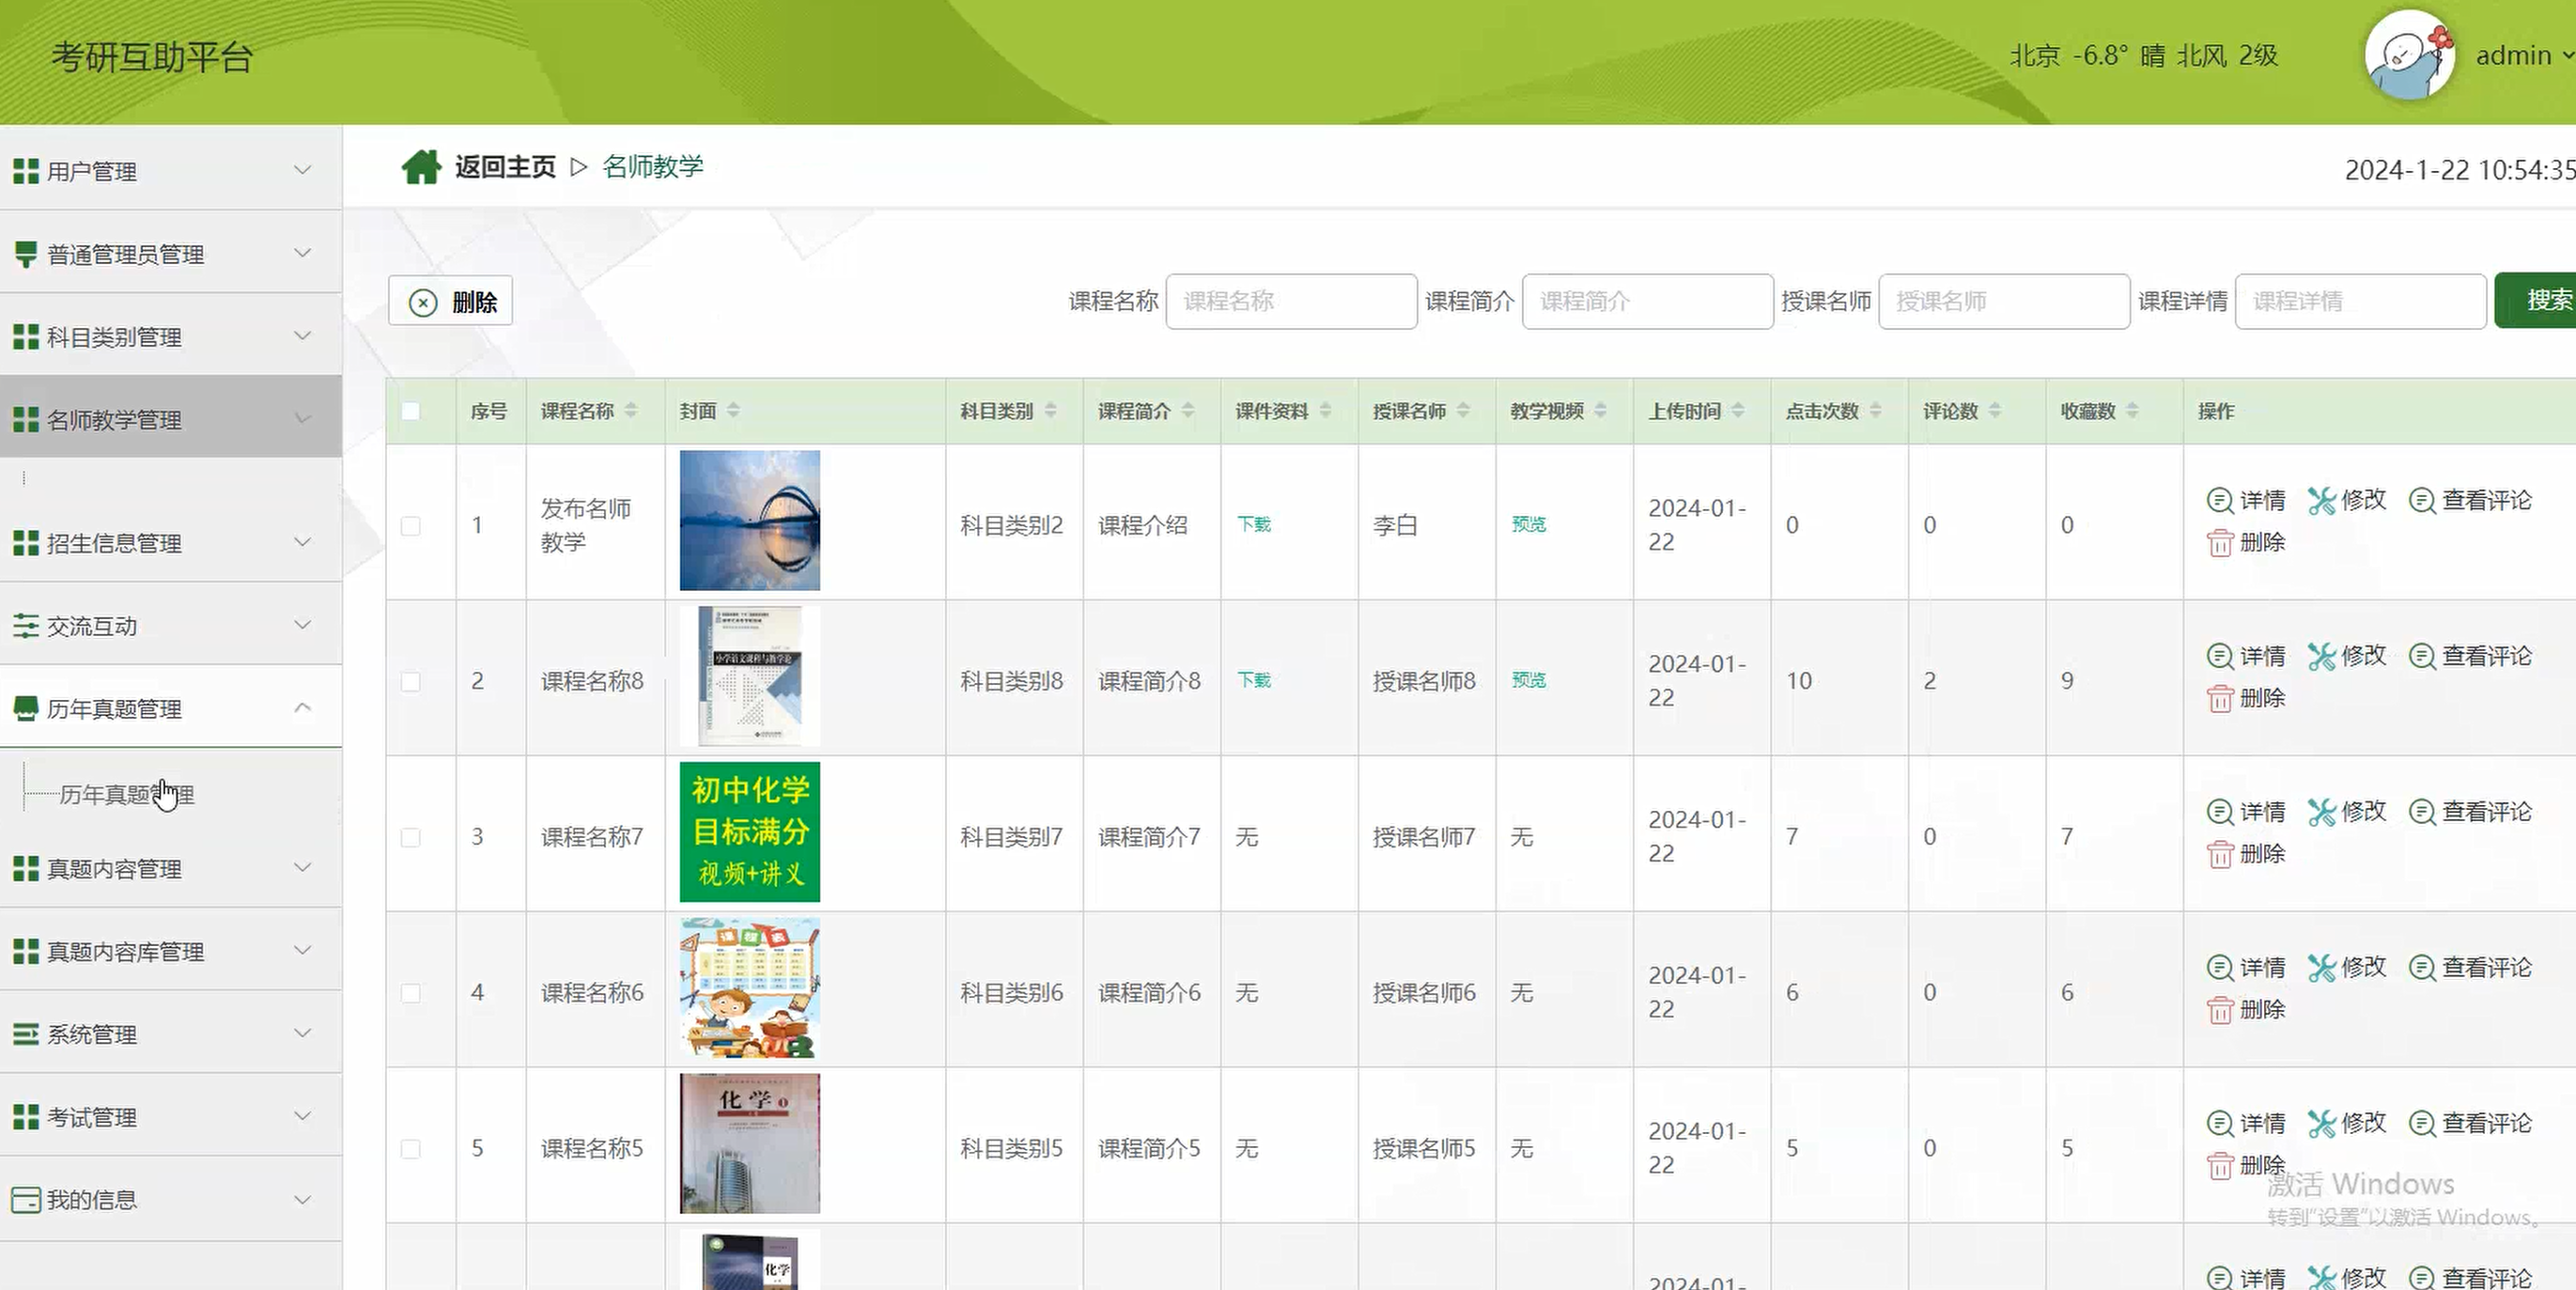Open 详情 for 发布名师教学 row

tap(2246, 500)
